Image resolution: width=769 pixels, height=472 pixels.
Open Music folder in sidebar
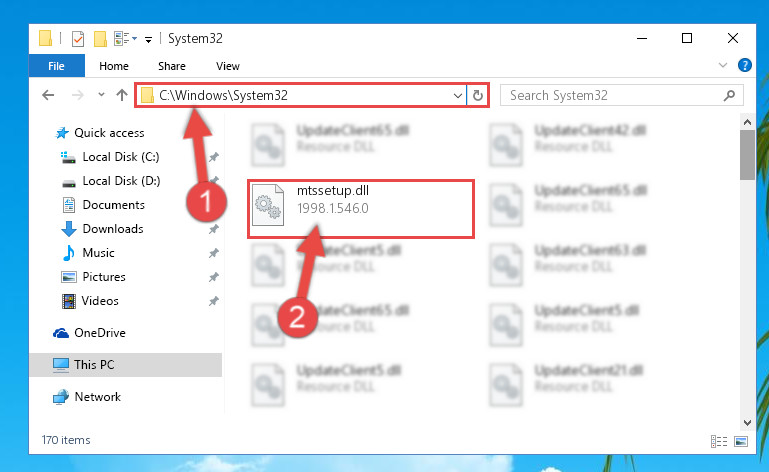[x=98, y=253]
